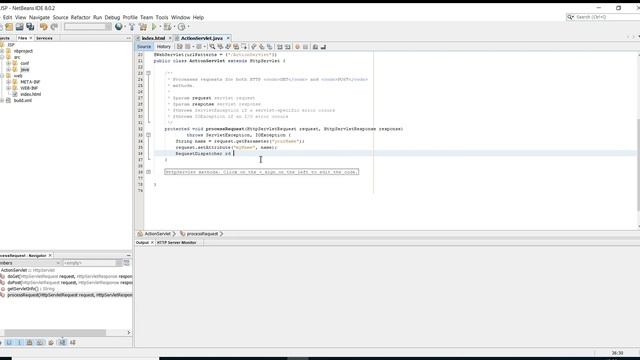The image size is (640, 360).
Task: Open the HTTP Server Monitor tab
Action: tap(177, 242)
